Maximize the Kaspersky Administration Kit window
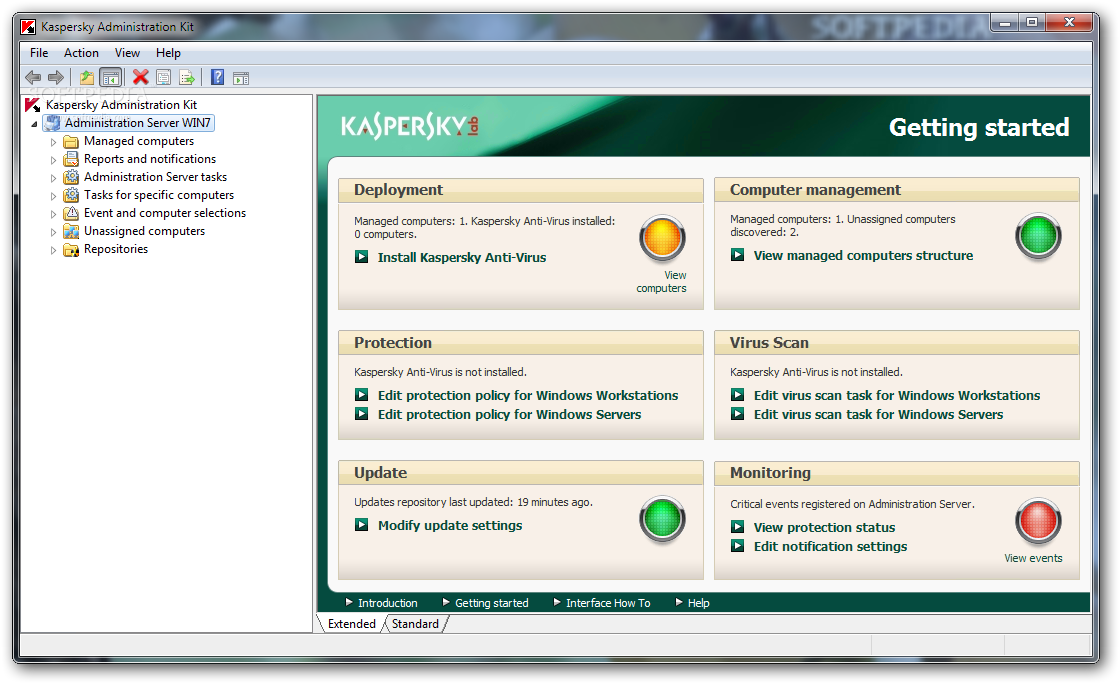This screenshot has width=1120, height=684. pyautogui.click(x=1031, y=23)
